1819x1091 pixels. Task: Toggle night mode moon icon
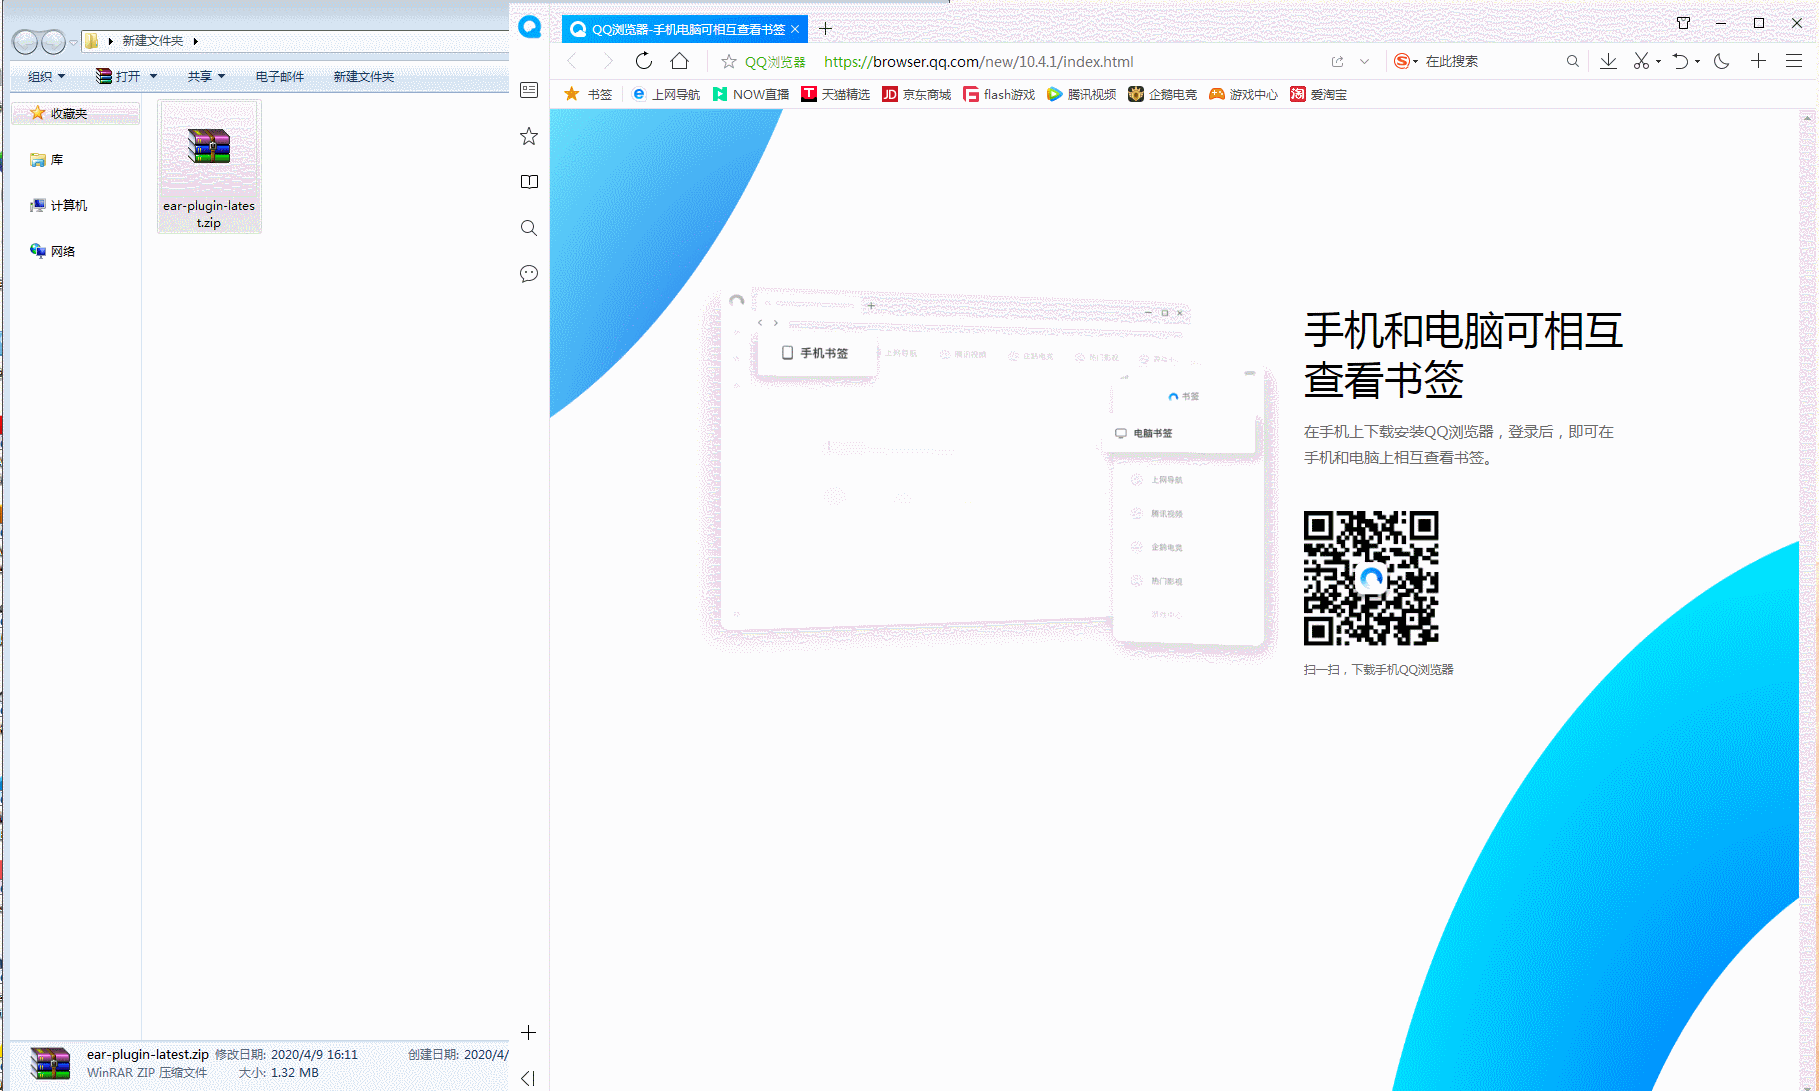point(1721,61)
